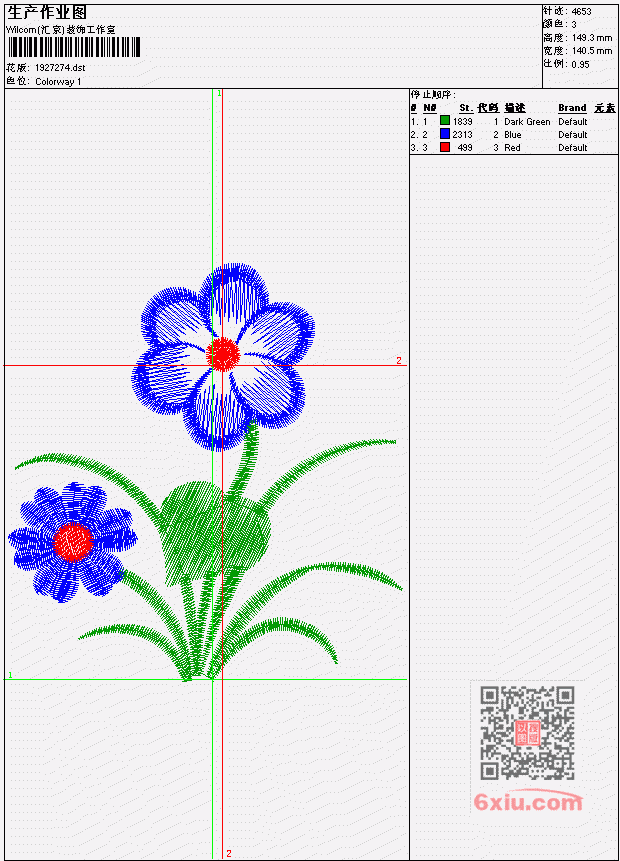The height and width of the screenshot is (861, 620).
Task: Click 'Default' brand in Red row
Action: pos(573,148)
